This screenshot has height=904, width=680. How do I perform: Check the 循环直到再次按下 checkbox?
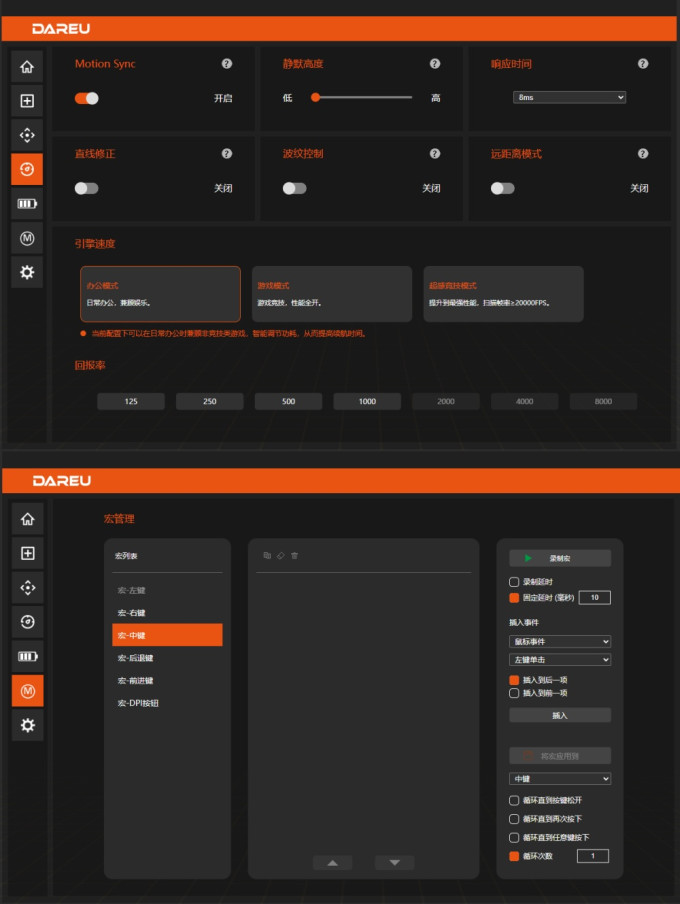pos(514,819)
